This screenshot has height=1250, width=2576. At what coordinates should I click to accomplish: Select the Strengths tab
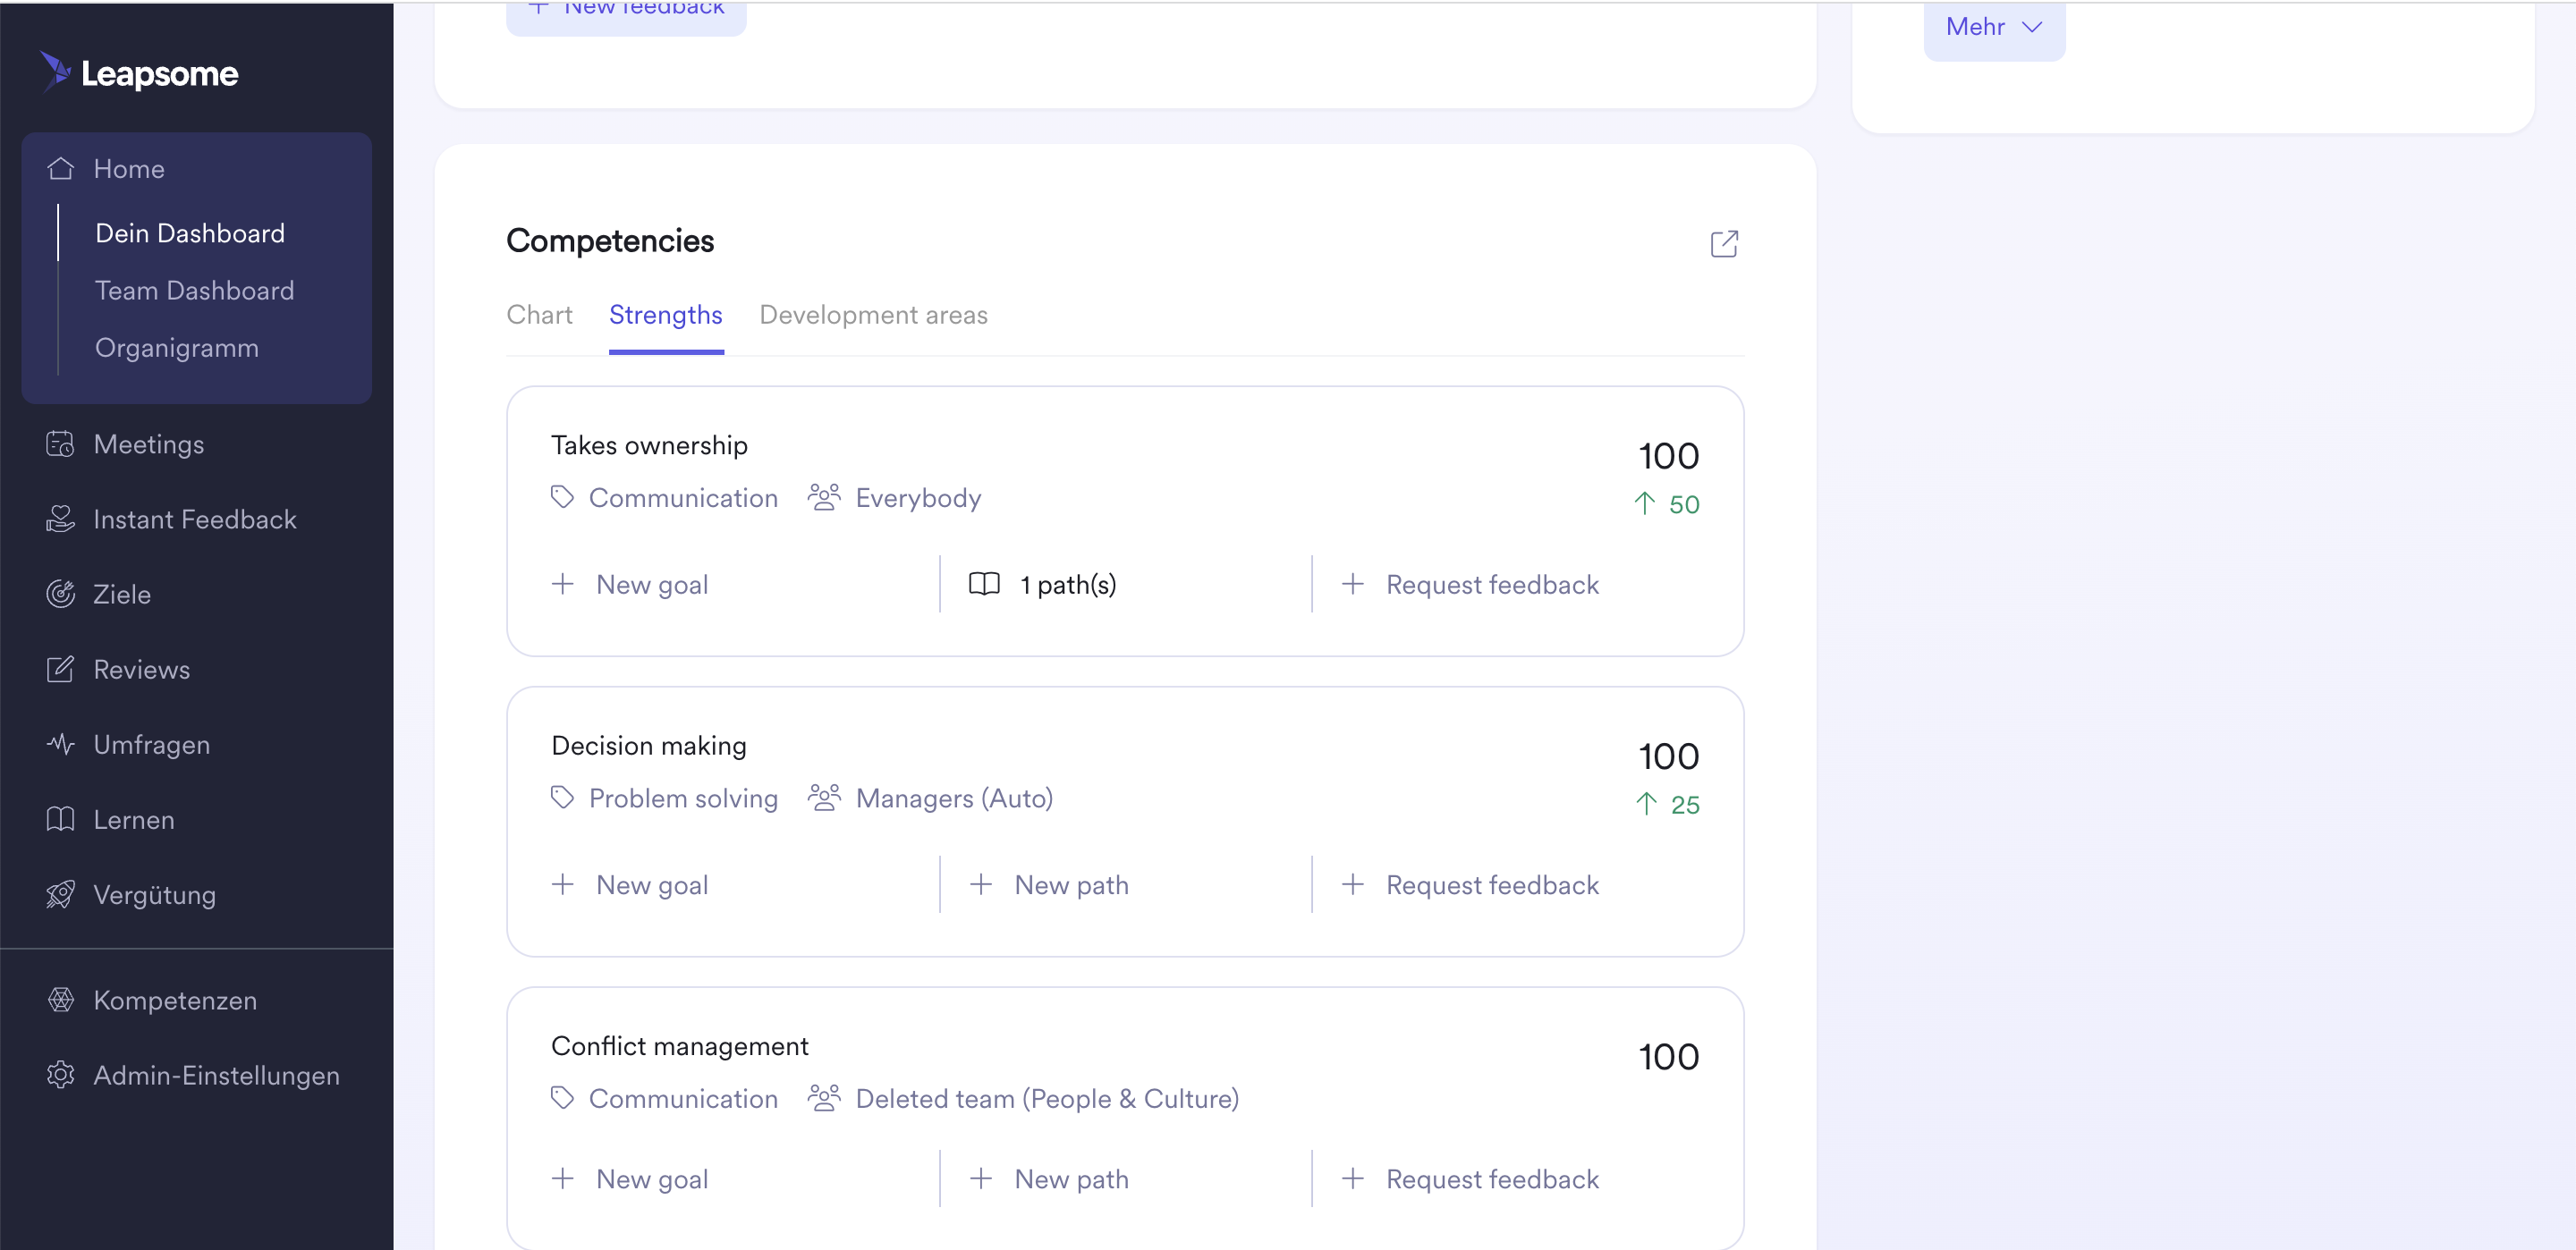coord(666,314)
